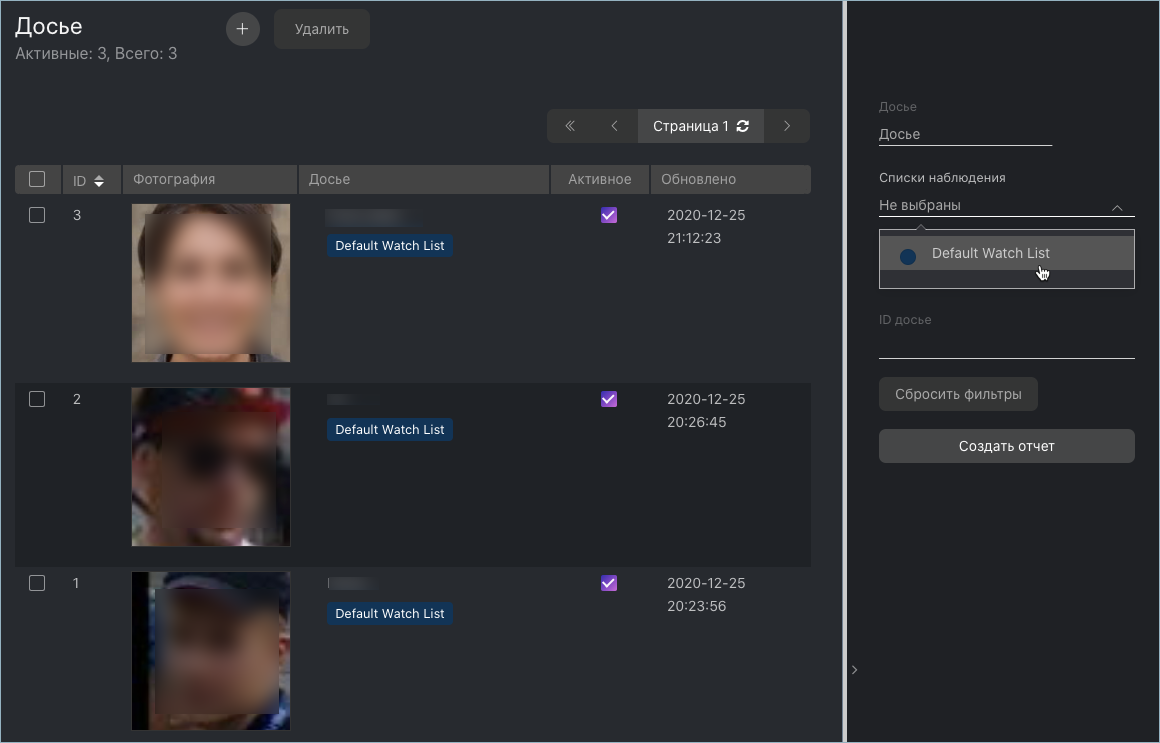Image resolution: width=1160 pixels, height=743 pixels.
Task: Click Сбросить фильтры button
Action: tap(958, 394)
